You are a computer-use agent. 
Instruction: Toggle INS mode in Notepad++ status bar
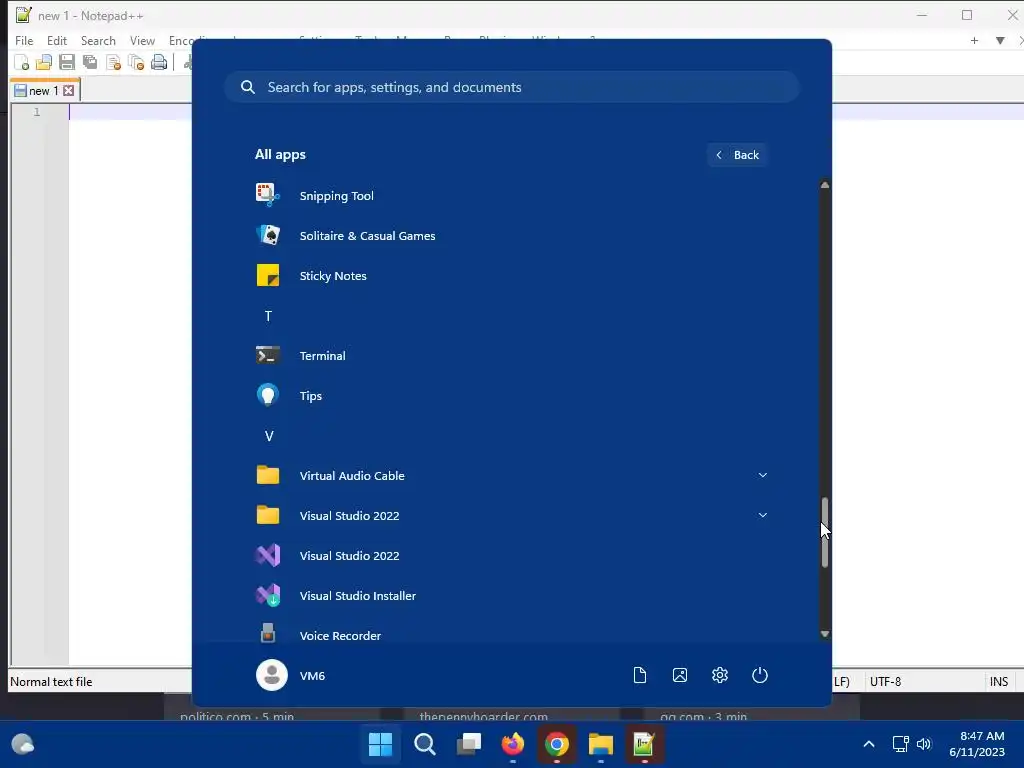point(999,682)
